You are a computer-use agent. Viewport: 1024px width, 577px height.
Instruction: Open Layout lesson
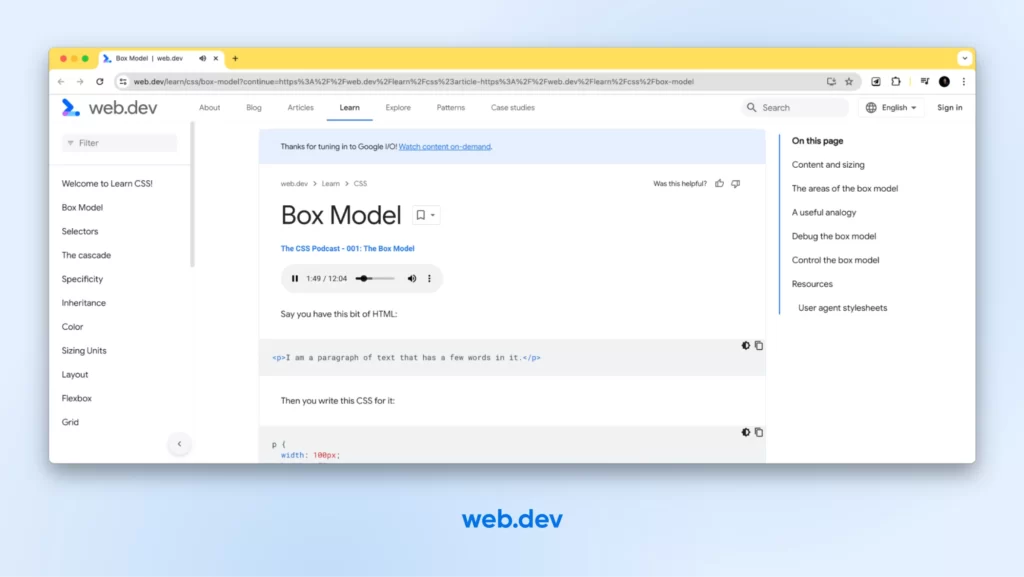click(x=75, y=375)
